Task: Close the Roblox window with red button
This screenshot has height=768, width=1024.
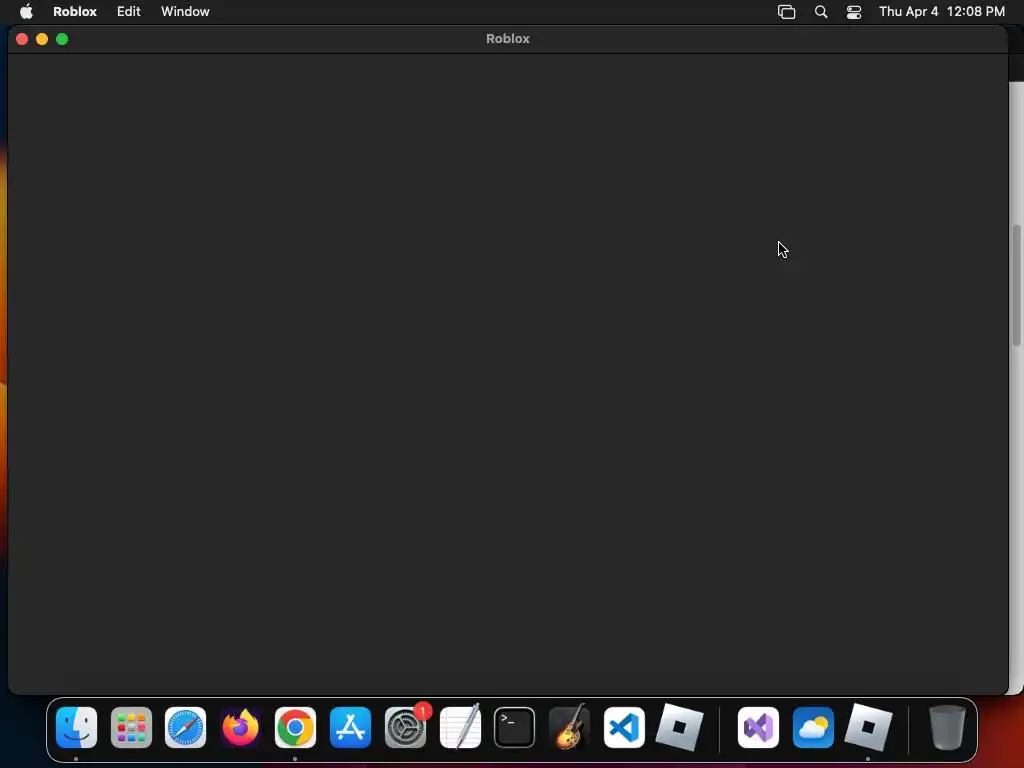Action: [x=22, y=39]
